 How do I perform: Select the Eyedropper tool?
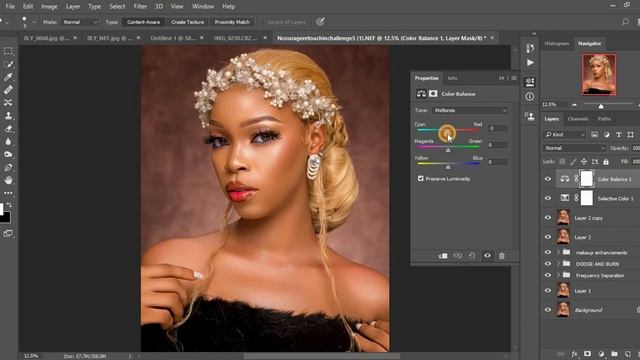click(x=8, y=77)
